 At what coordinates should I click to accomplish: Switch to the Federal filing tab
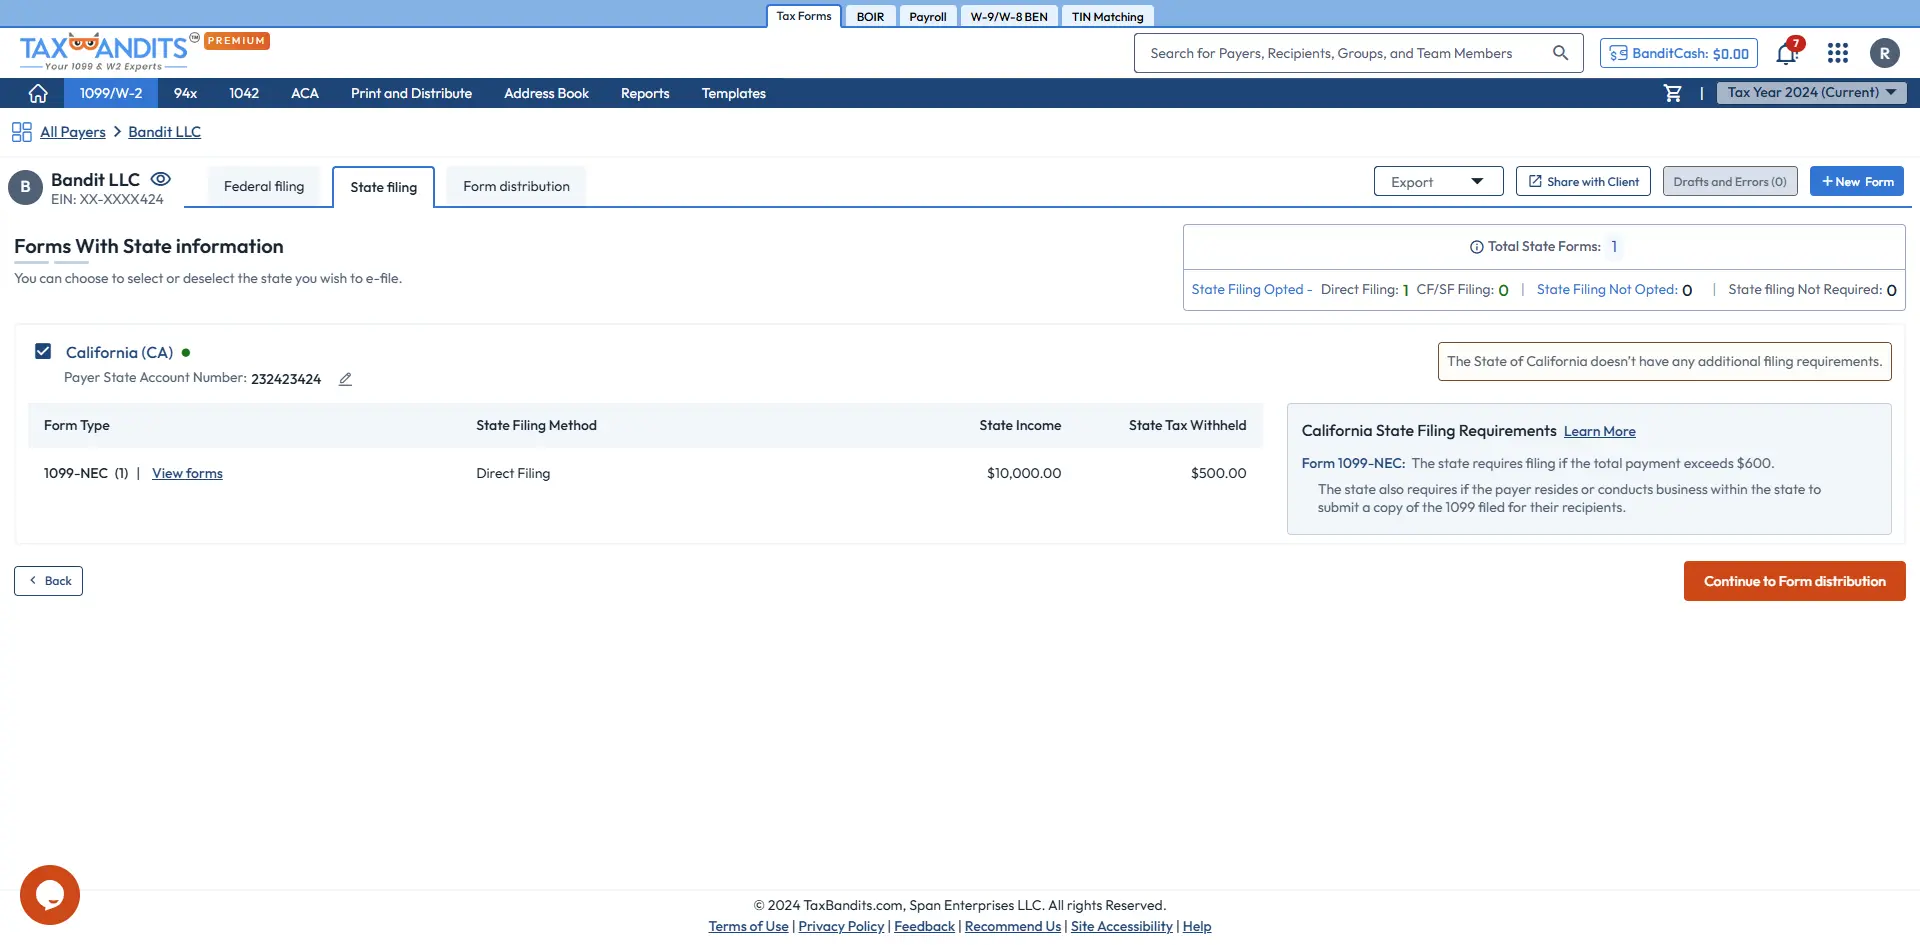pos(264,187)
